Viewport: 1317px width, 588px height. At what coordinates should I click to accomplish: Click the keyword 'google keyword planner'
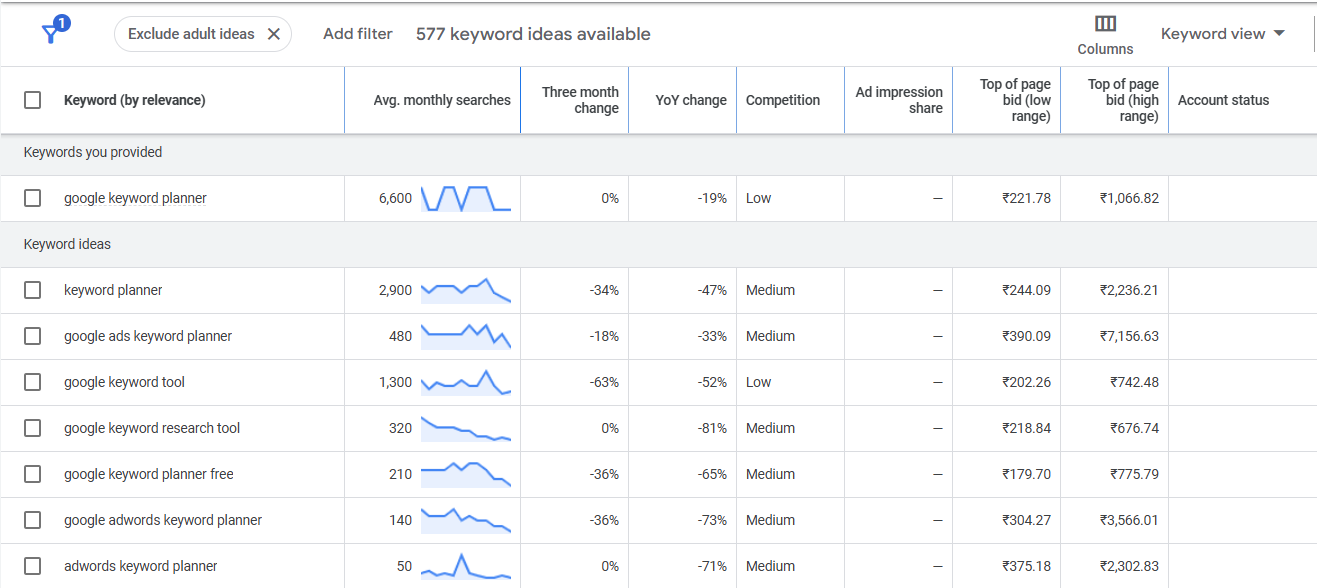tap(135, 198)
